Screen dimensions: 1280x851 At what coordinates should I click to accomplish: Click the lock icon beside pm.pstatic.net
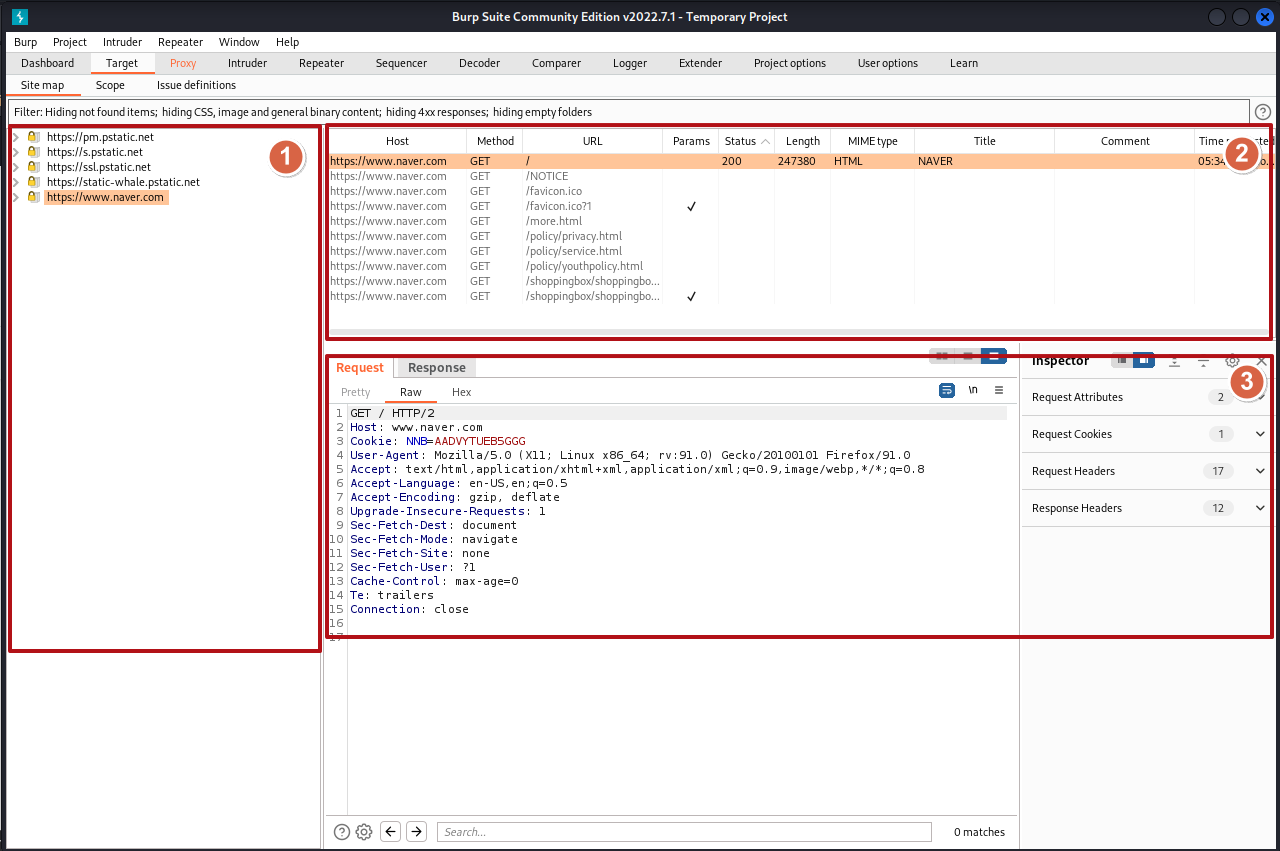click(33, 137)
